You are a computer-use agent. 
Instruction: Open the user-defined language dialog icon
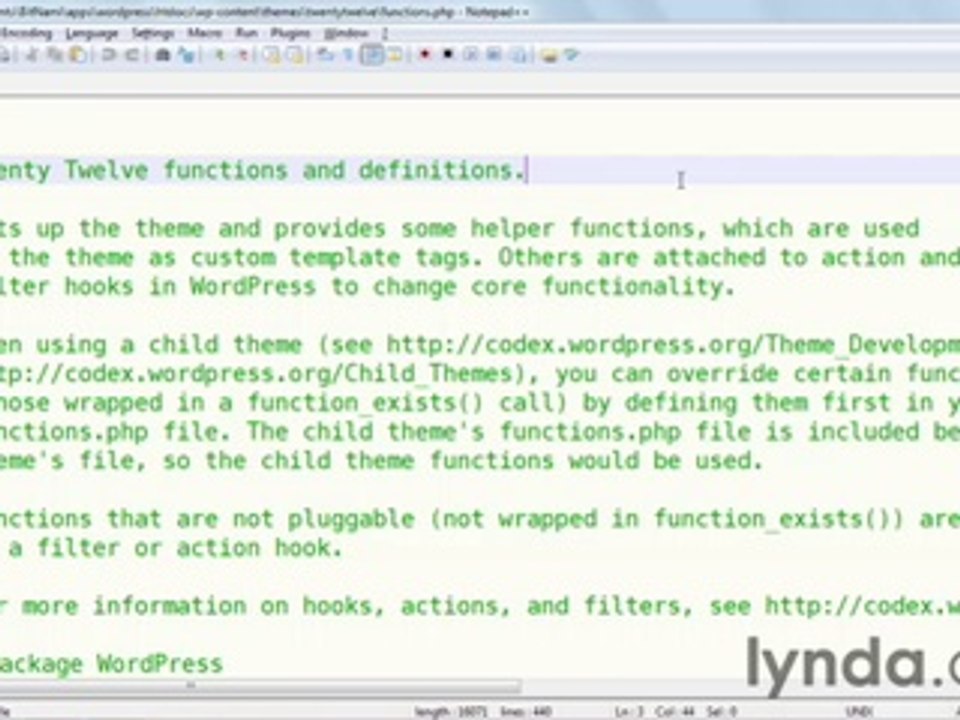395,55
